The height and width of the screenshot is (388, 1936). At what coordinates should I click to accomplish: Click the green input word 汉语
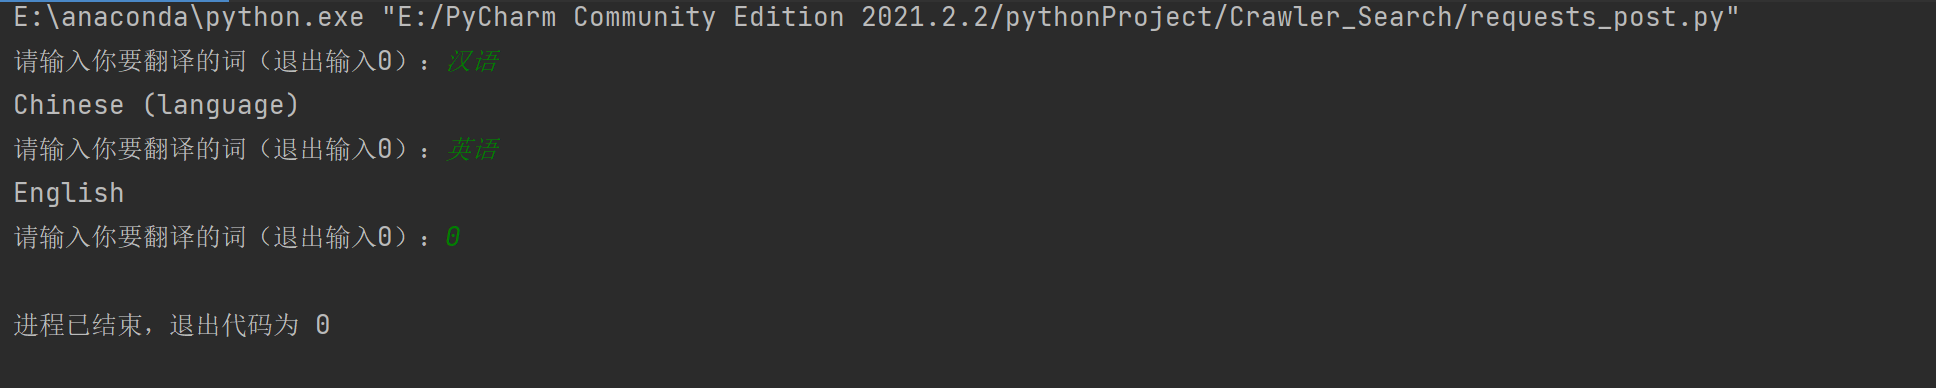tap(472, 62)
